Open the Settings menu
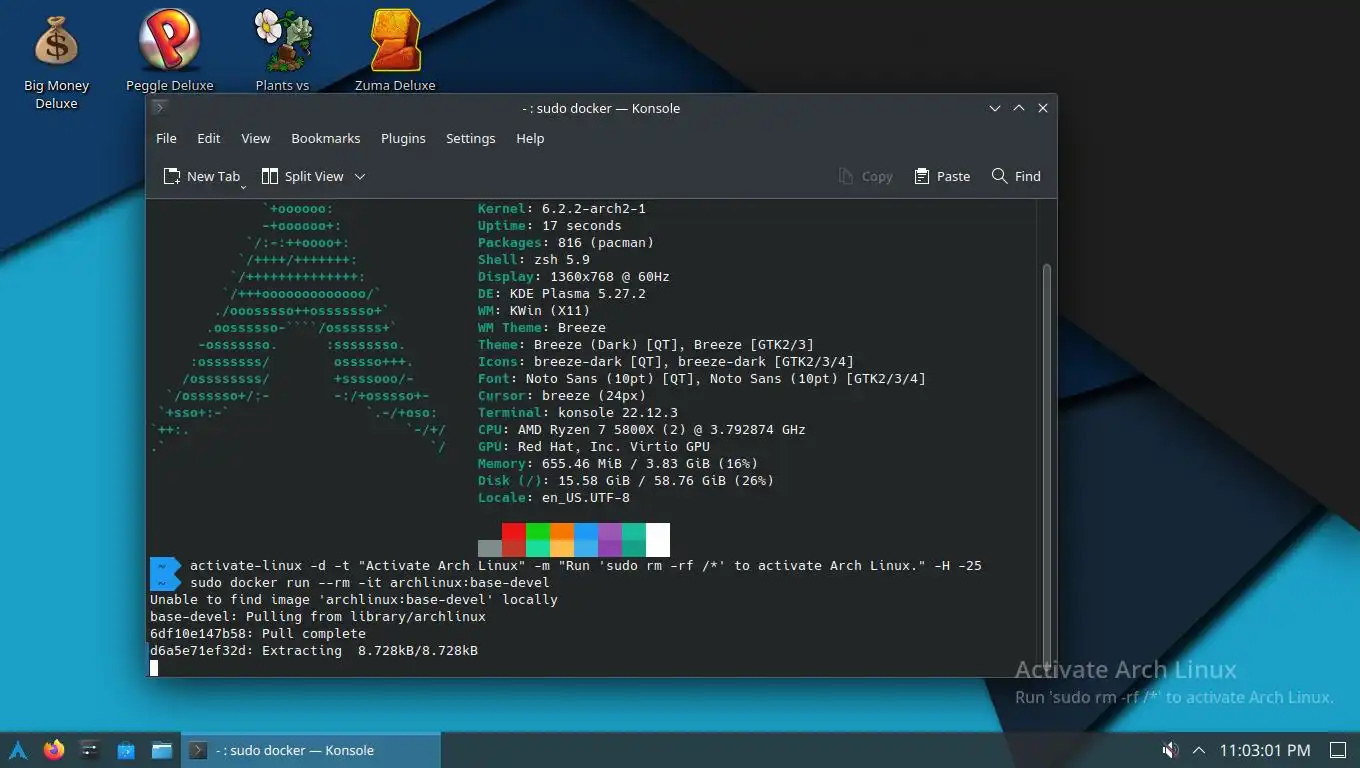The image size is (1360, 768). pos(470,138)
